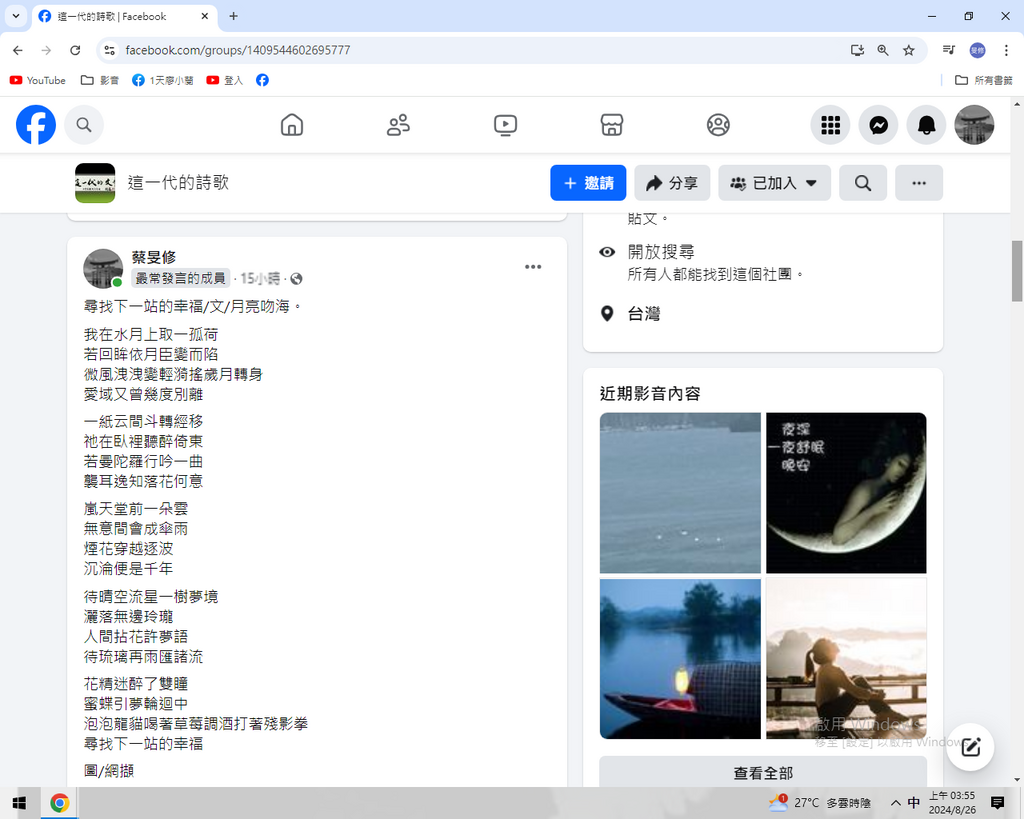1024x819 pixels.
Task: Open the Marketplace icon
Action: point(612,125)
